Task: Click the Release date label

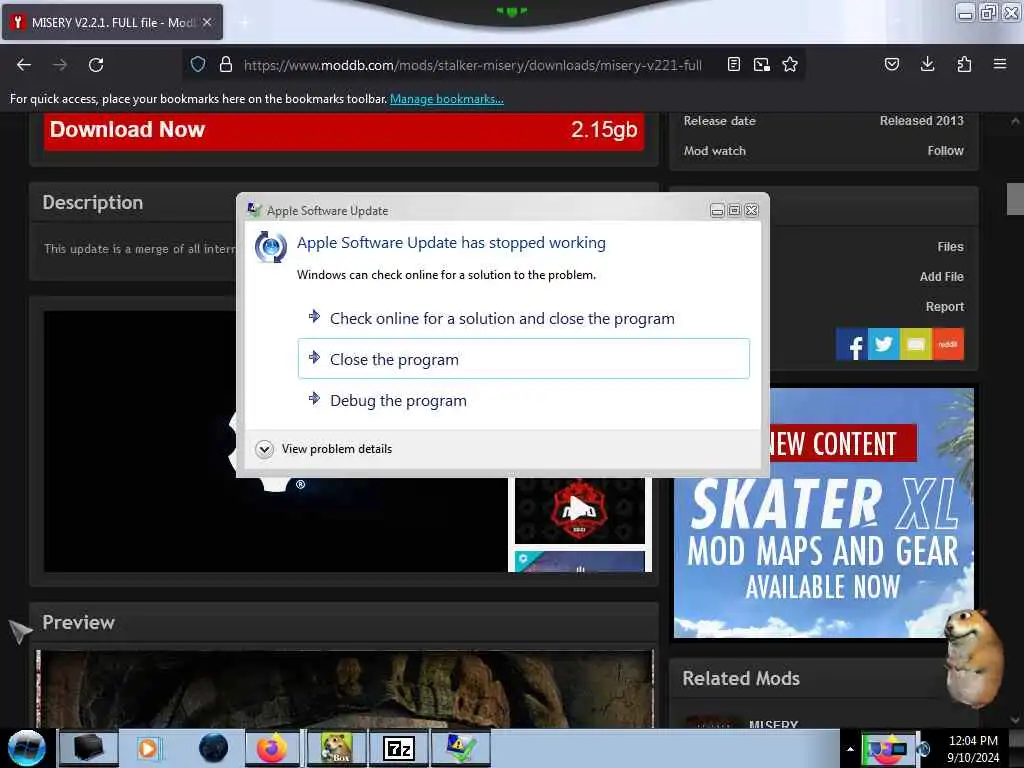Action: (720, 121)
